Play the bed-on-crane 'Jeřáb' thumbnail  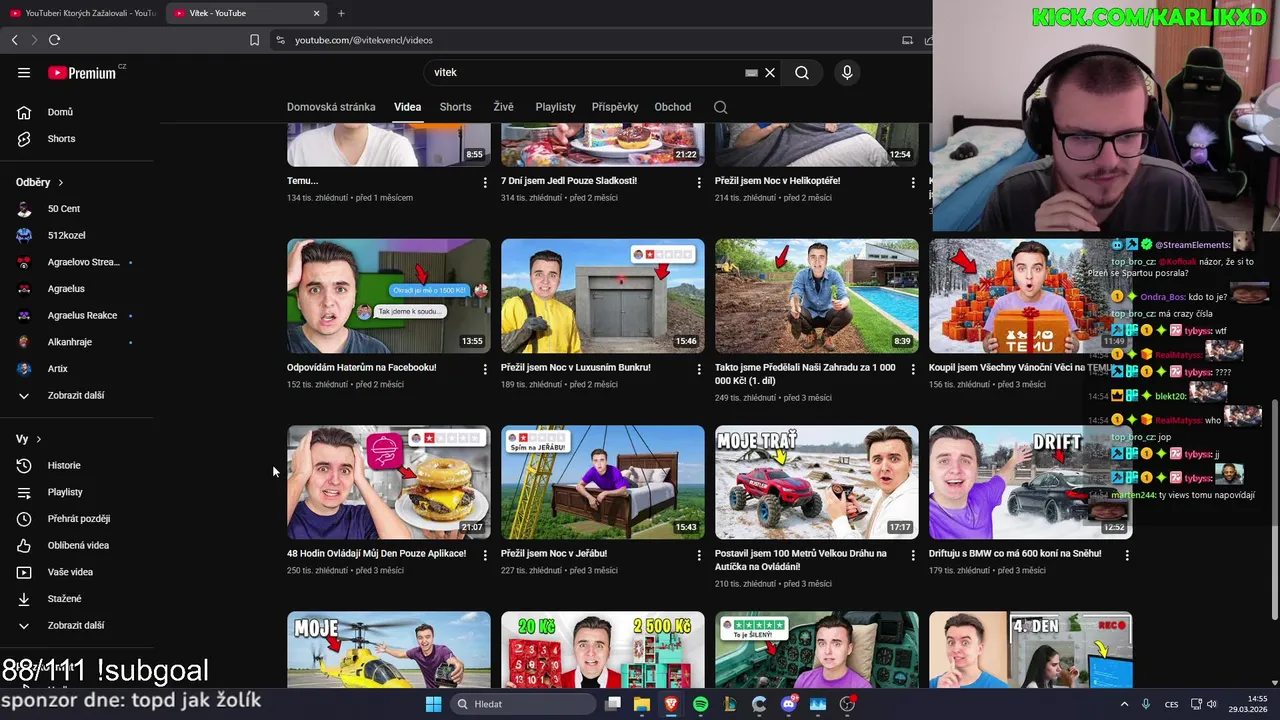point(602,482)
